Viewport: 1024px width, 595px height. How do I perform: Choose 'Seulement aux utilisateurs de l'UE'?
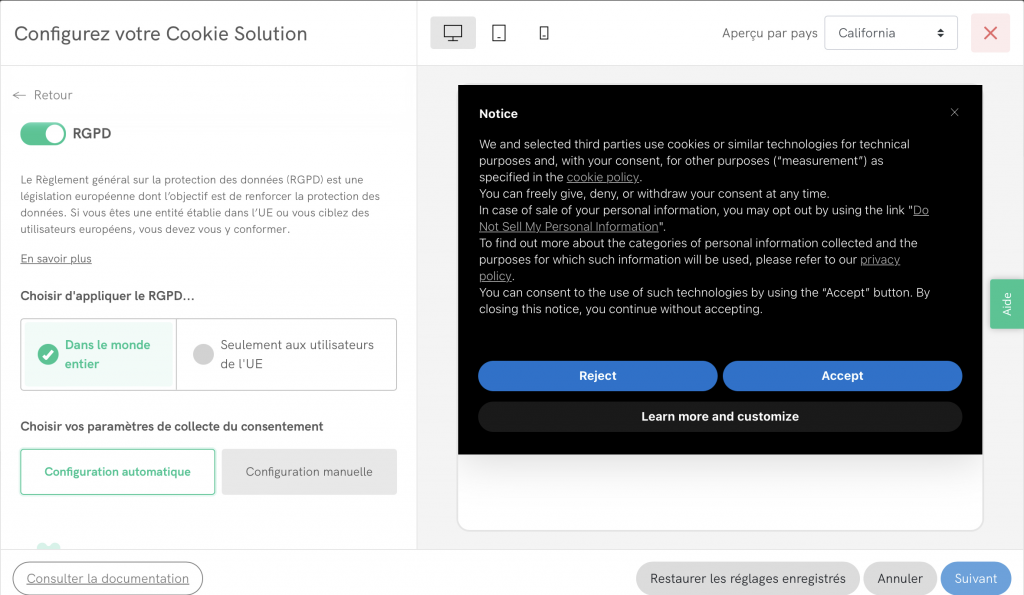(286, 354)
